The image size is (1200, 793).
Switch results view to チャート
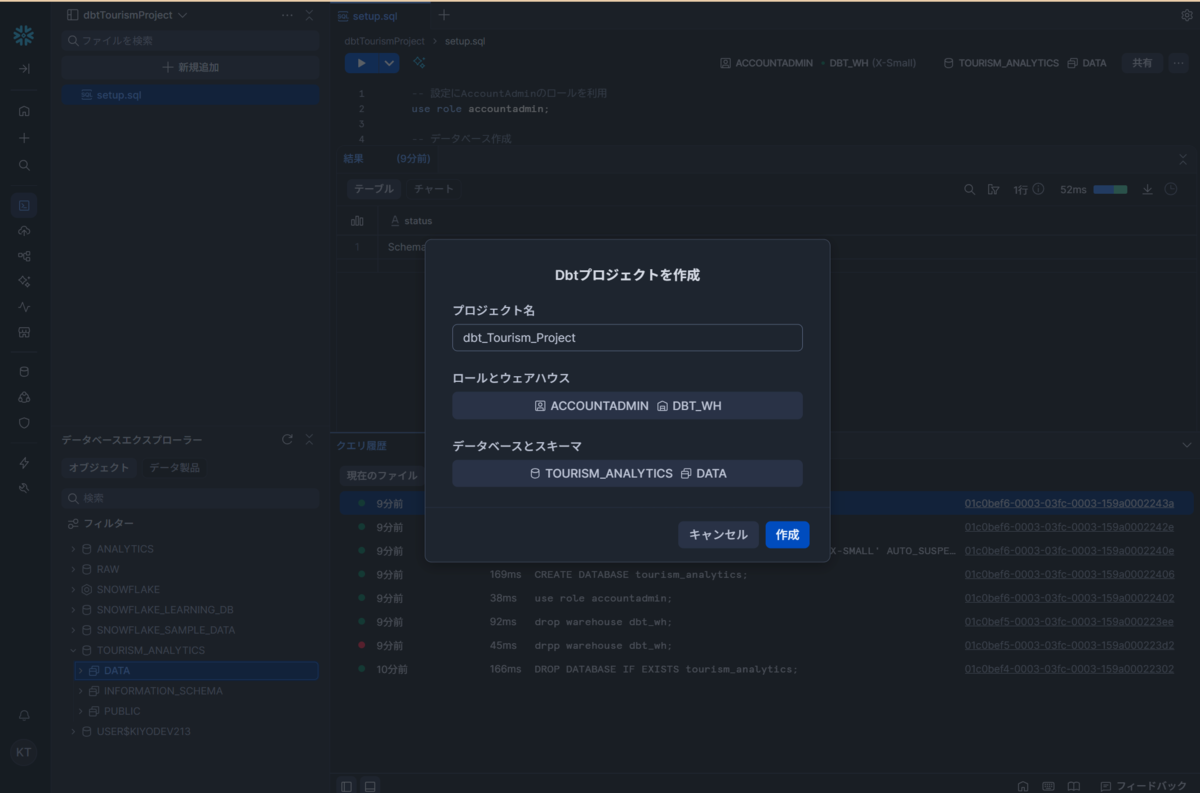pos(433,189)
